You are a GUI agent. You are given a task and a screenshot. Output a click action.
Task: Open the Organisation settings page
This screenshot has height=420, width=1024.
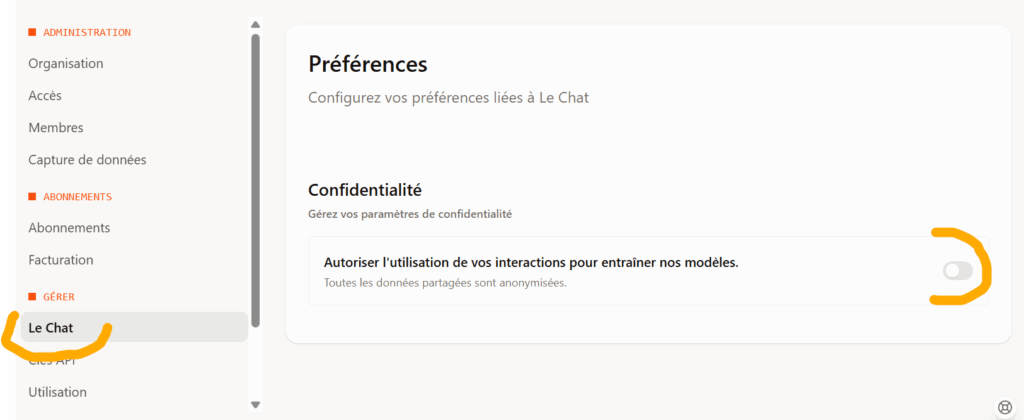(66, 64)
